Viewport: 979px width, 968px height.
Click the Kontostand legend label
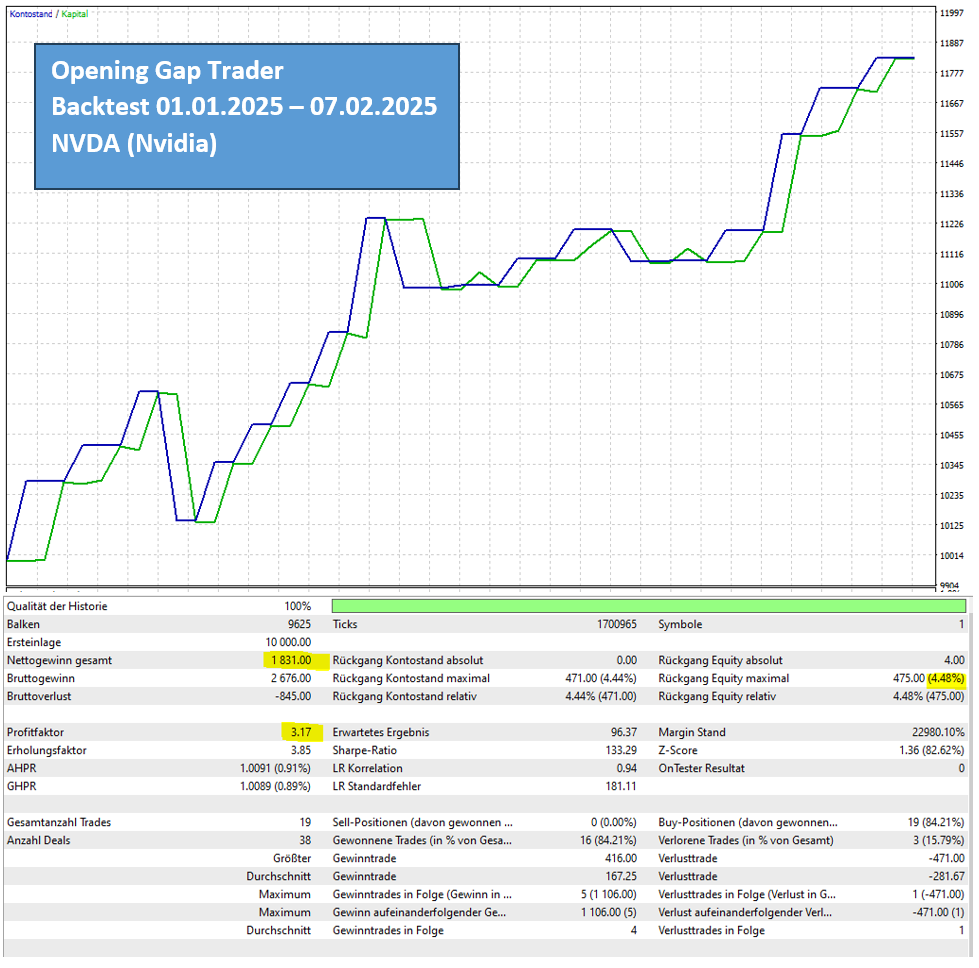31,14
